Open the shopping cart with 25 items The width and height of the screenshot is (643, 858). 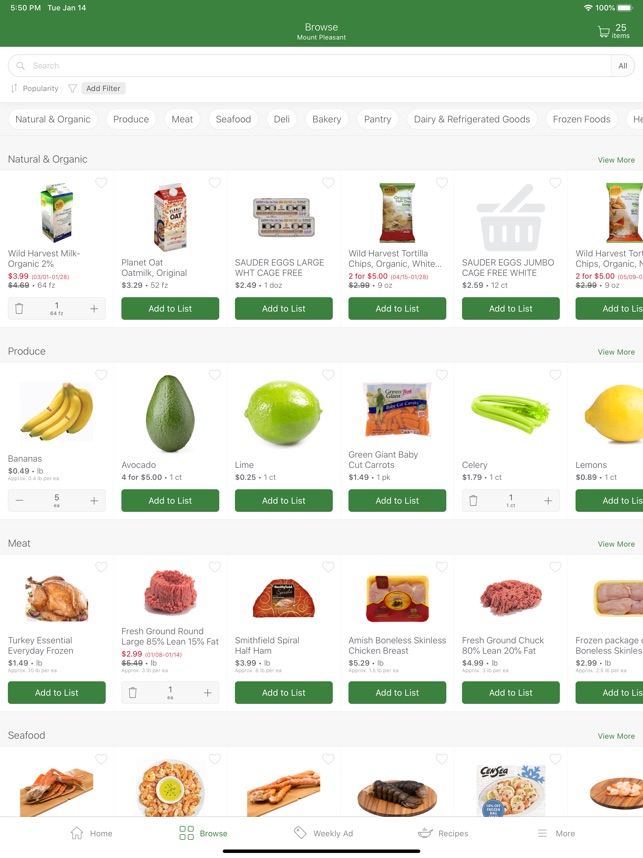[x=613, y=31]
